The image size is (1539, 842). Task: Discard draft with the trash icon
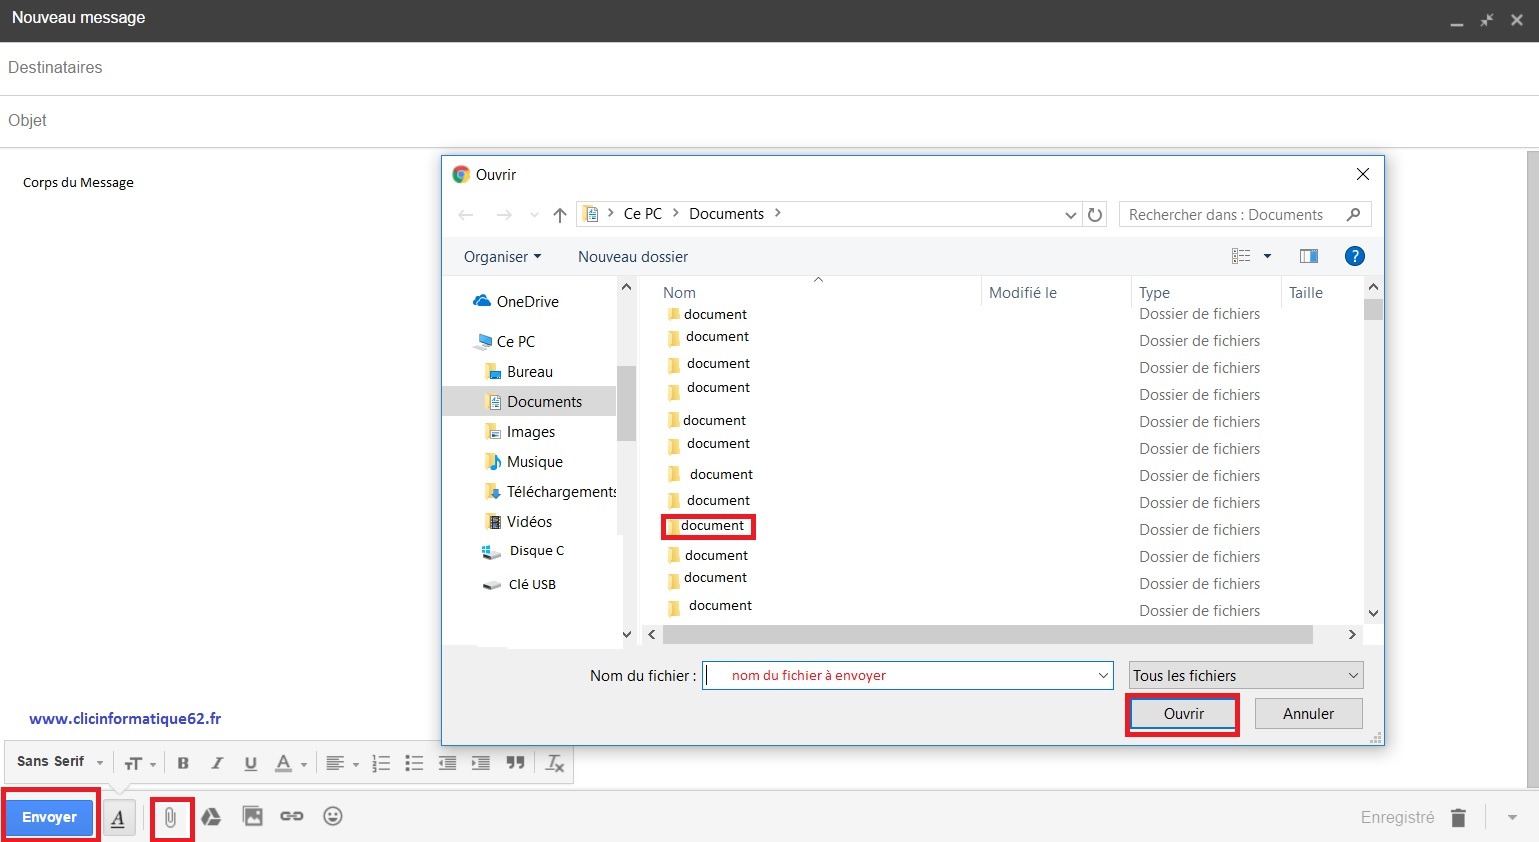[1458, 818]
